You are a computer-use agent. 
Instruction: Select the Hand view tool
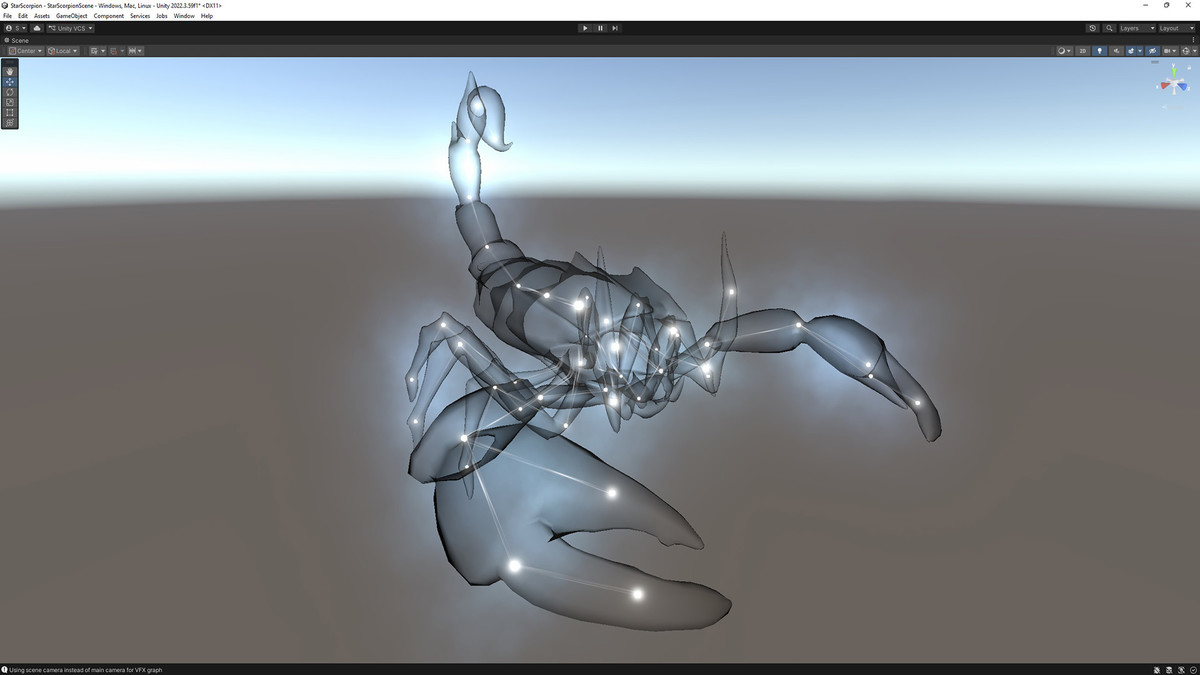[10, 71]
